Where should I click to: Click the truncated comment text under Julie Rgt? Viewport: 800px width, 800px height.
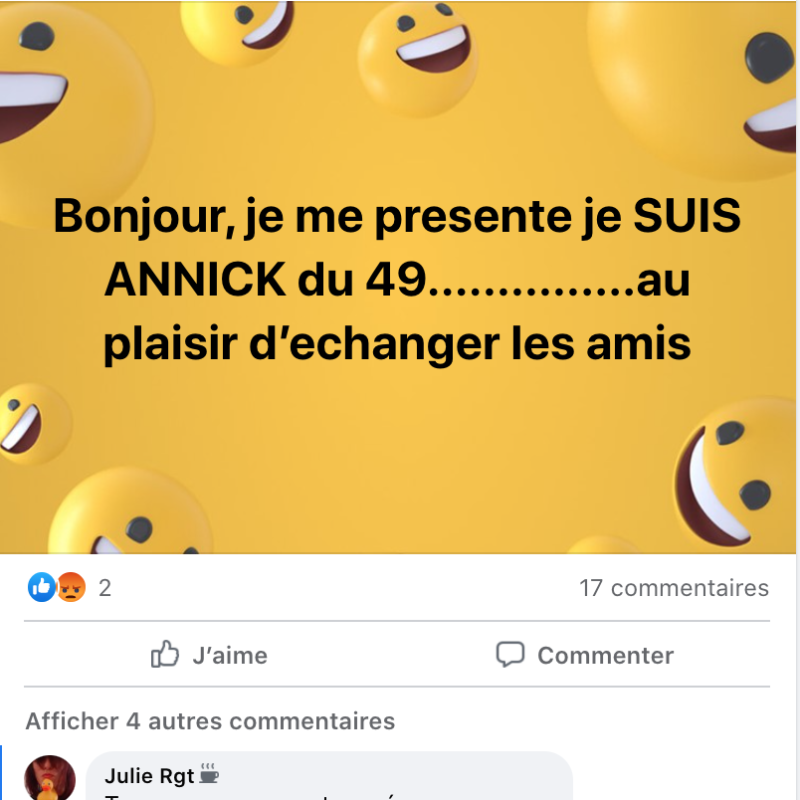point(250,796)
